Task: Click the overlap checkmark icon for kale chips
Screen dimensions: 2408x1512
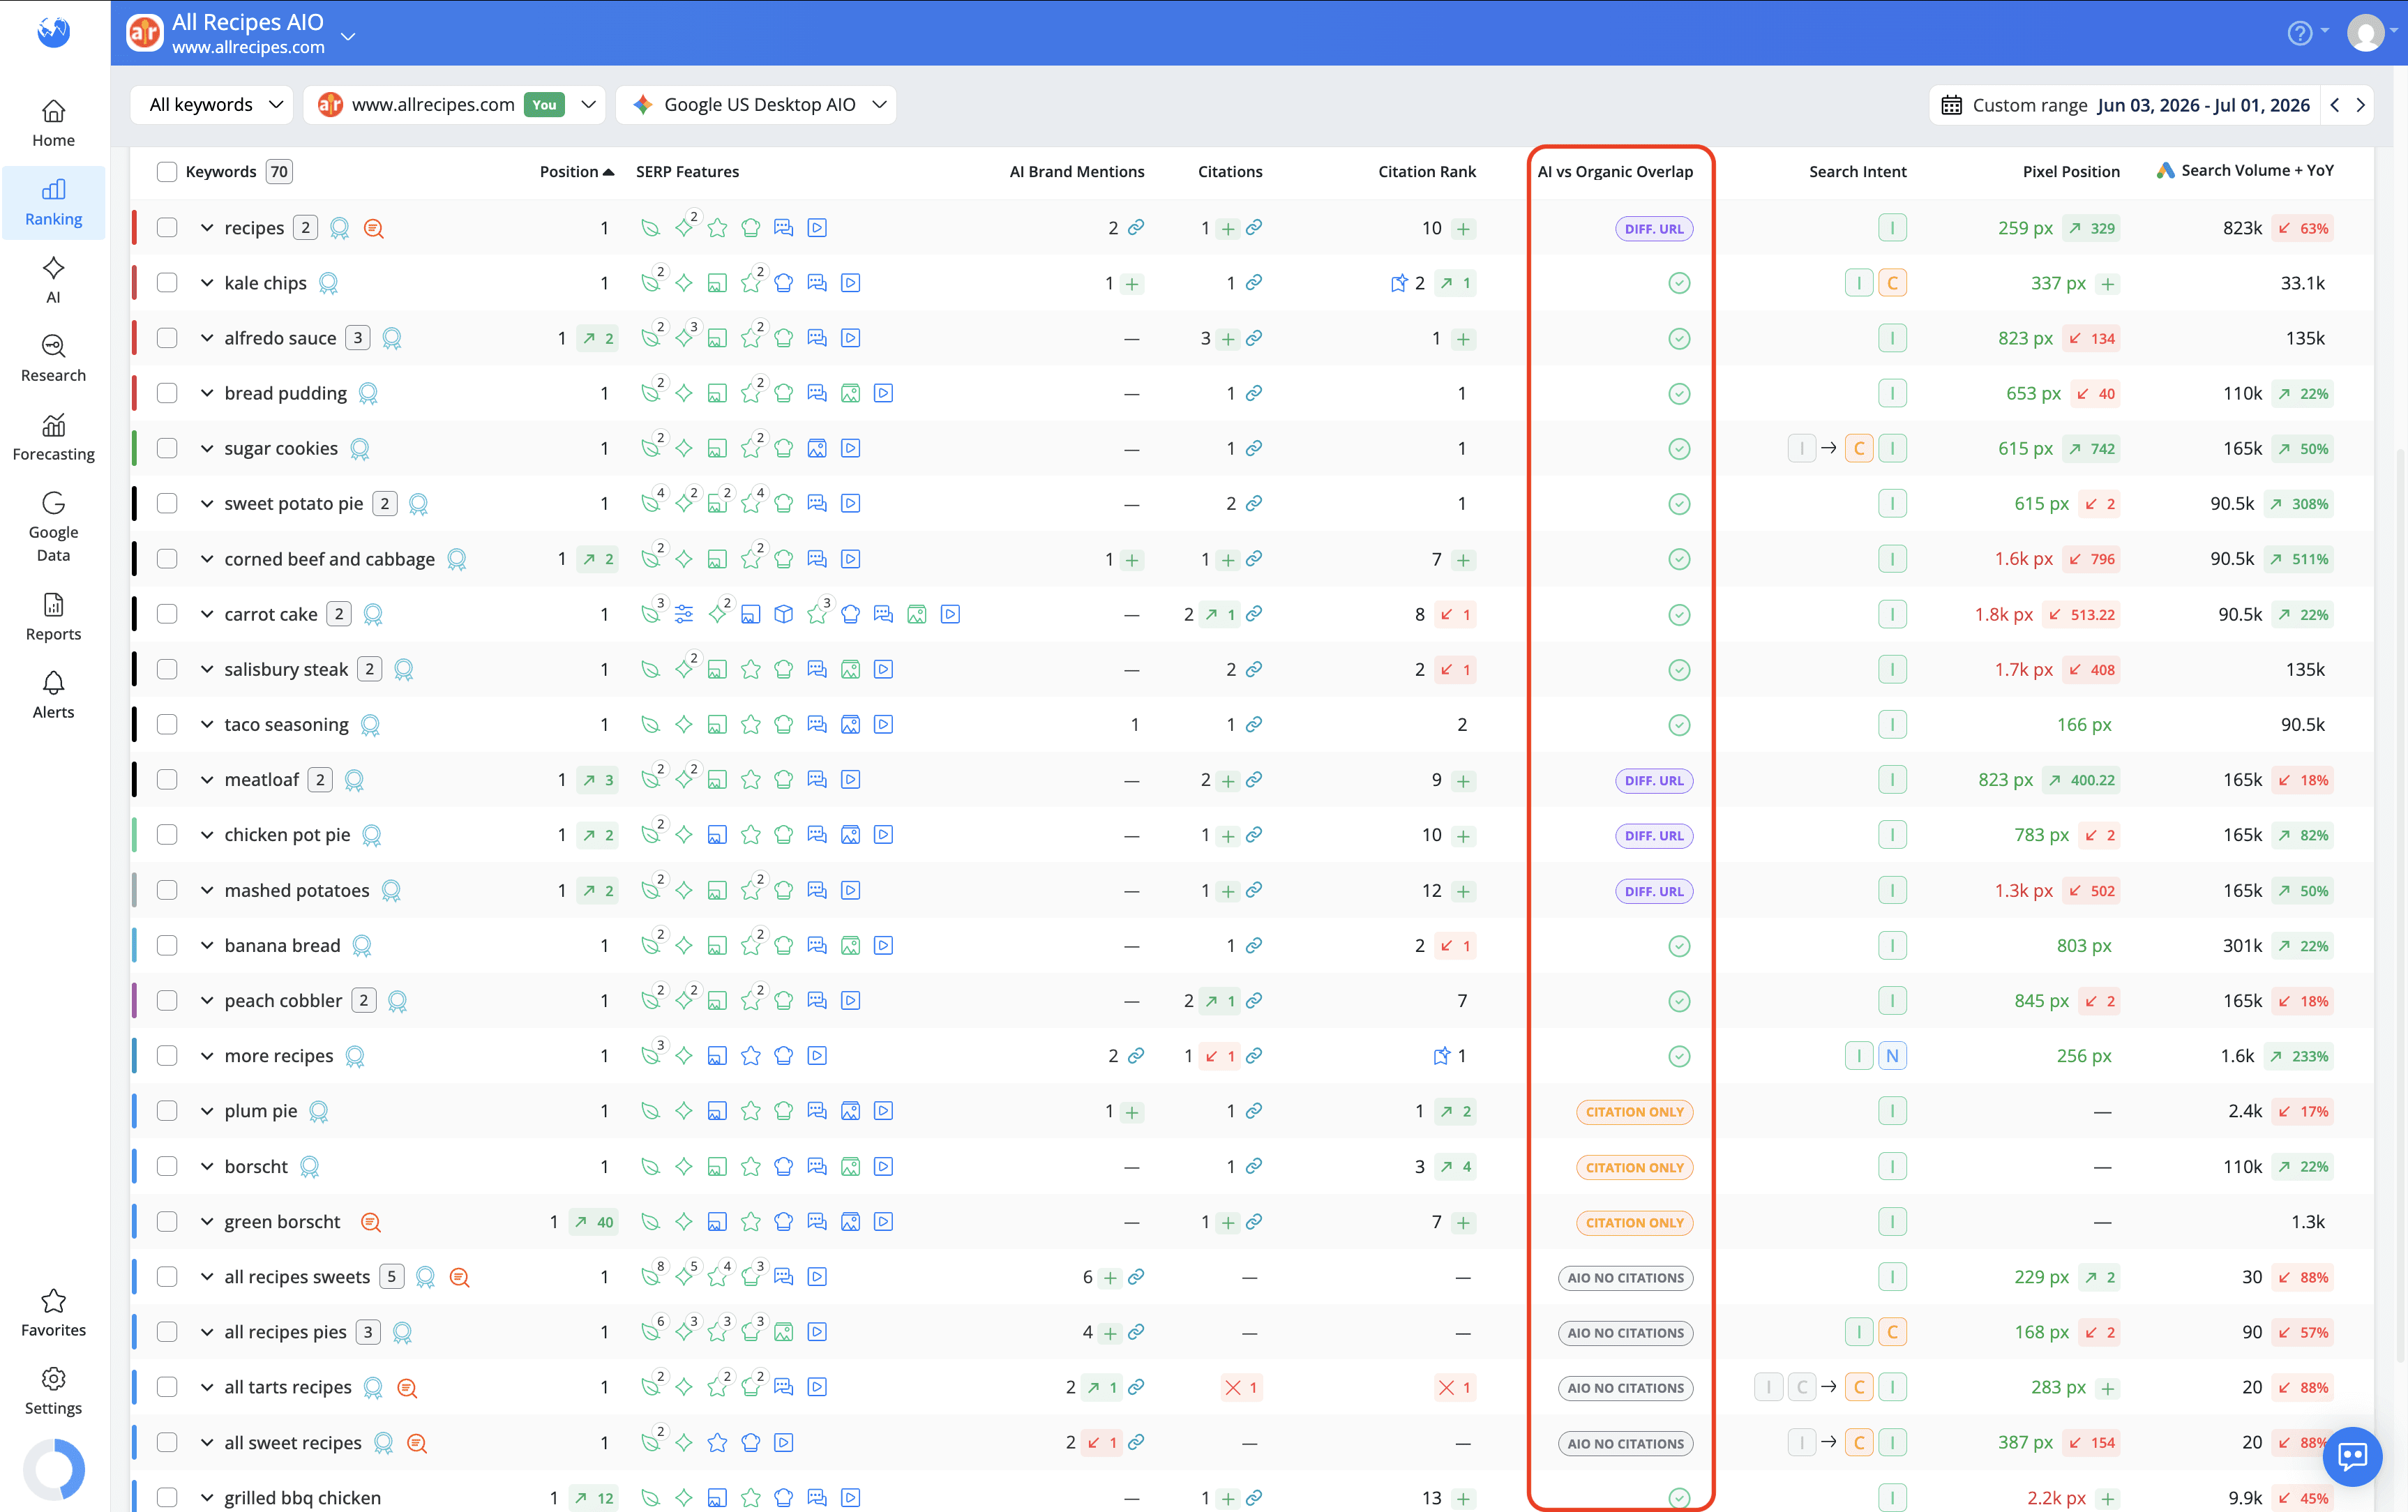Action: (1679, 283)
